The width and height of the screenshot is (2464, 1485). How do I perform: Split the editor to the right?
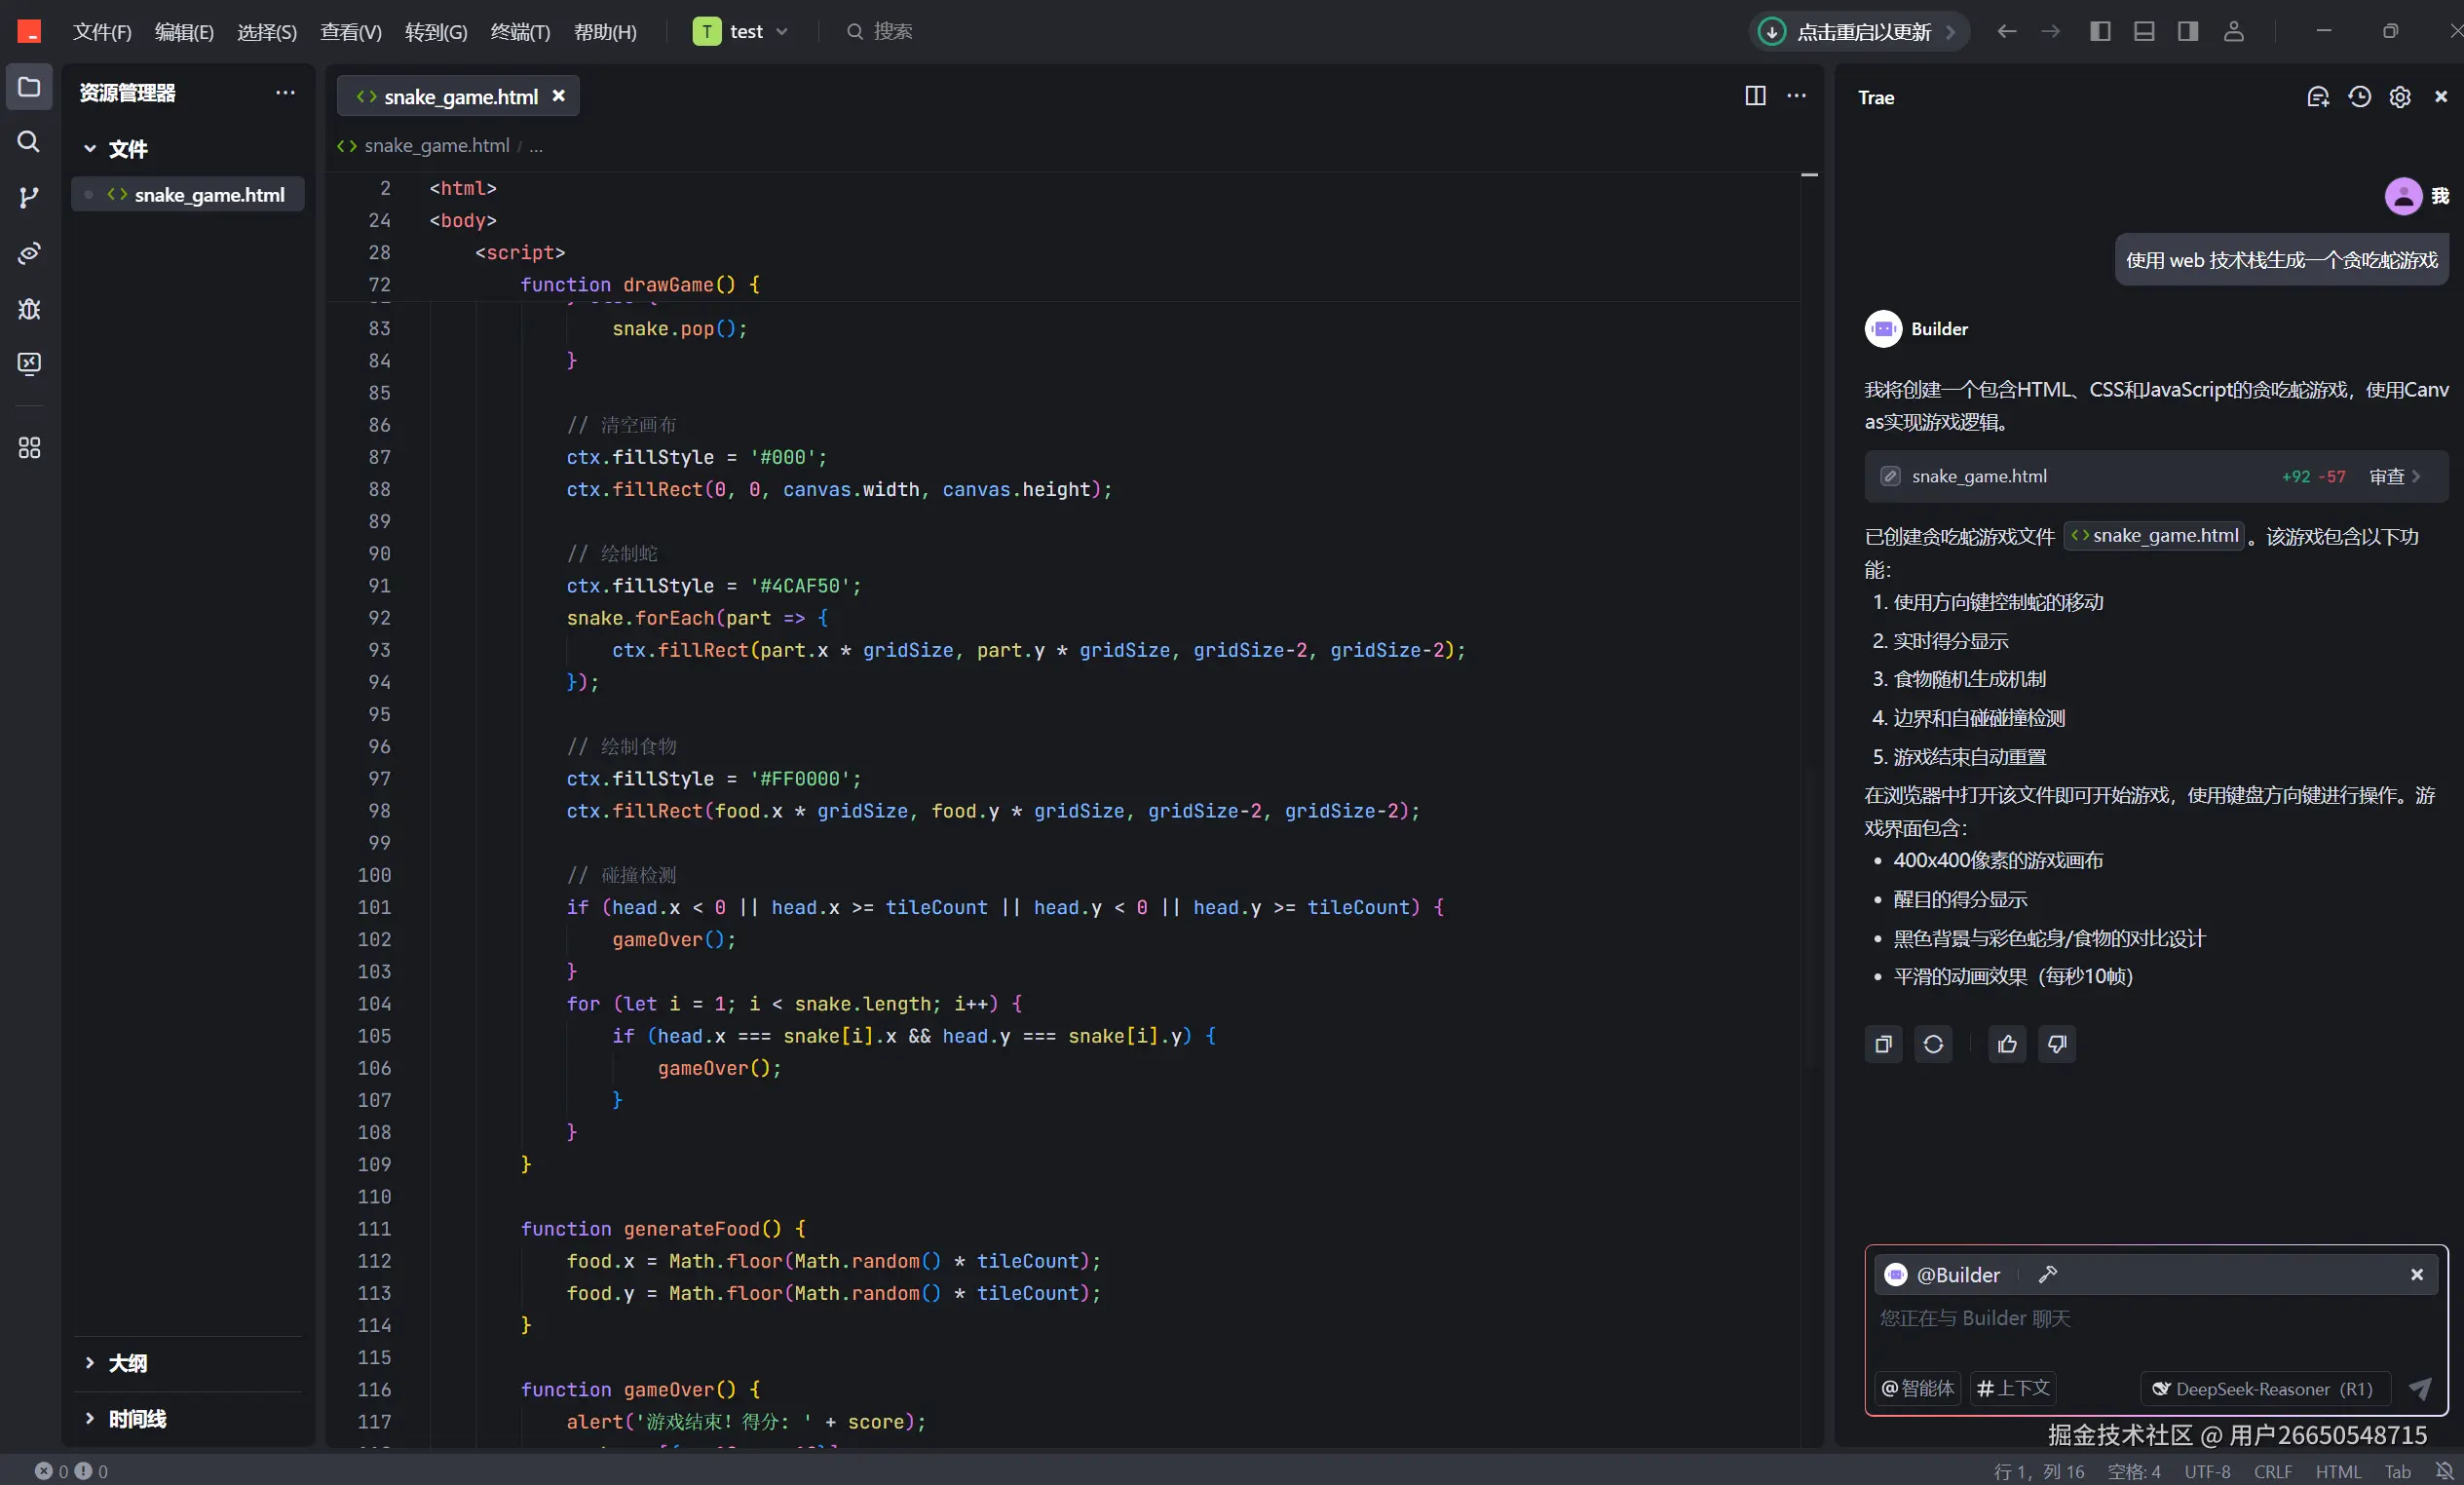coord(1755,96)
